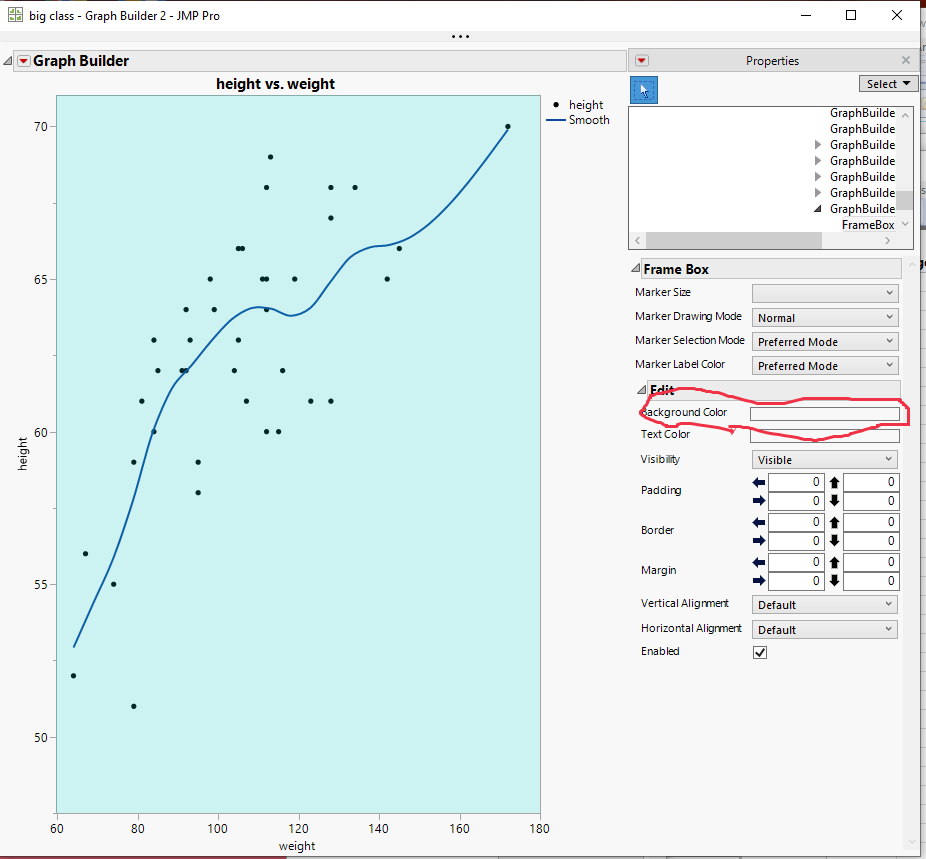
Task: Edit the top Border value field
Action: pos(871,522)
